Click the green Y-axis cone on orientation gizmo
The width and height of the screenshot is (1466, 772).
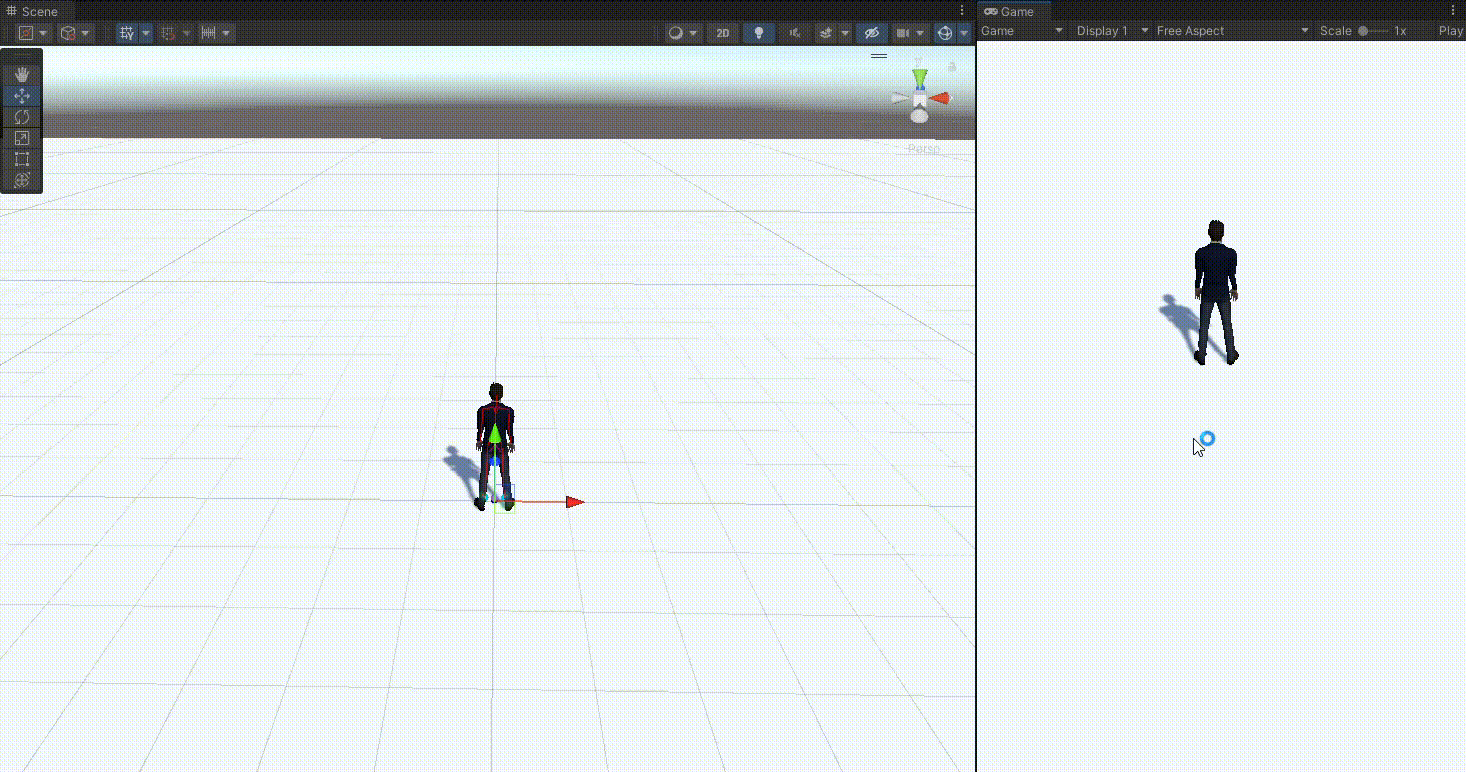[x=919, y=77]
